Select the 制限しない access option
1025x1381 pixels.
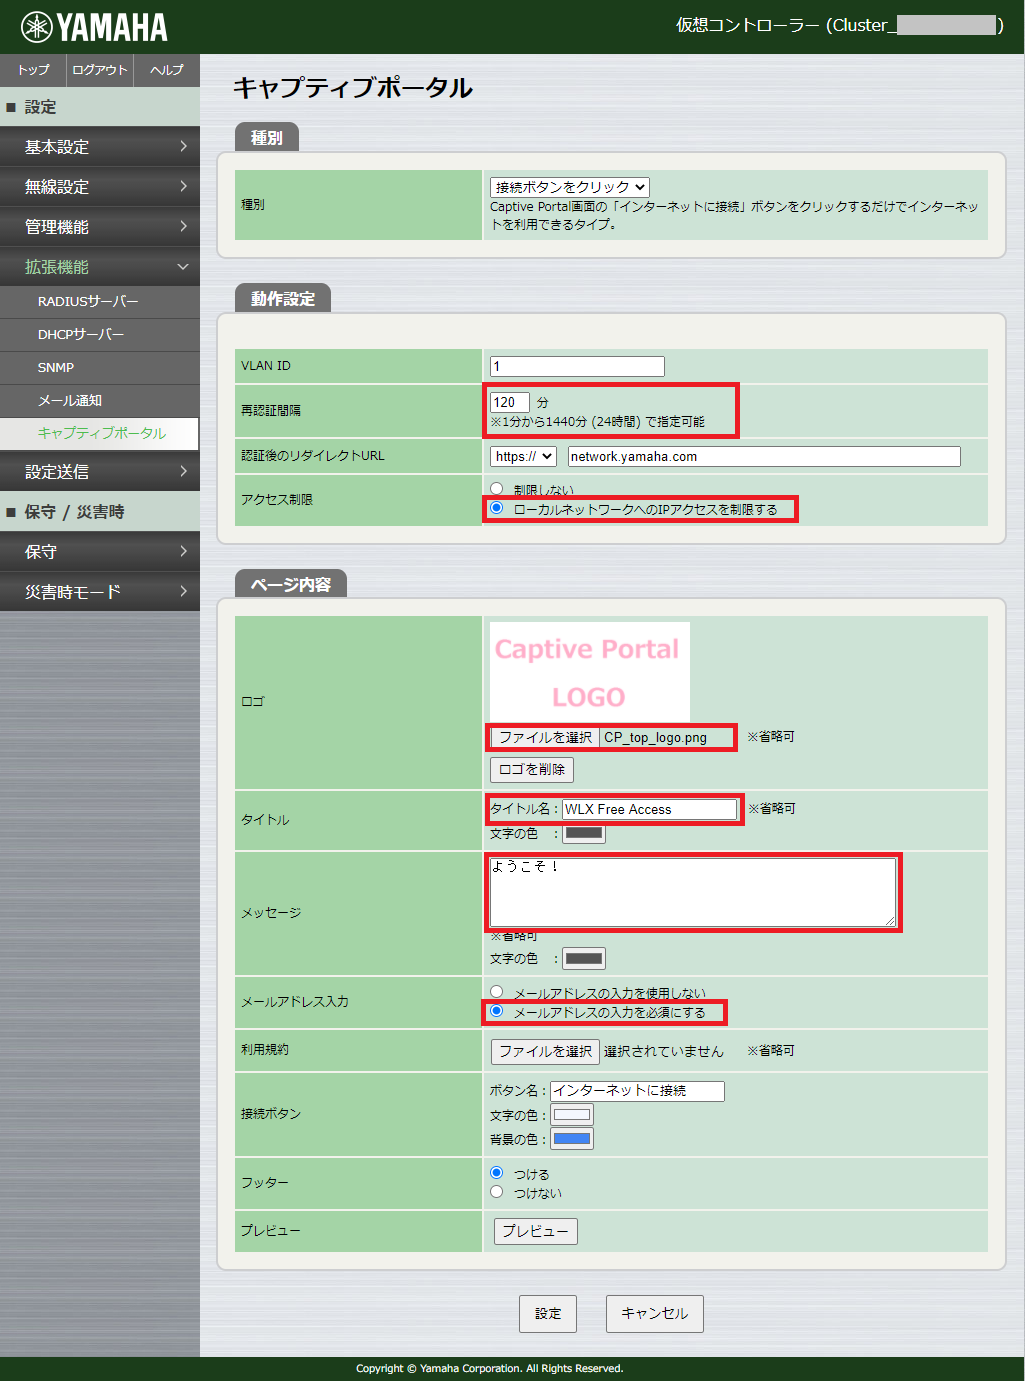coord(497,489)
